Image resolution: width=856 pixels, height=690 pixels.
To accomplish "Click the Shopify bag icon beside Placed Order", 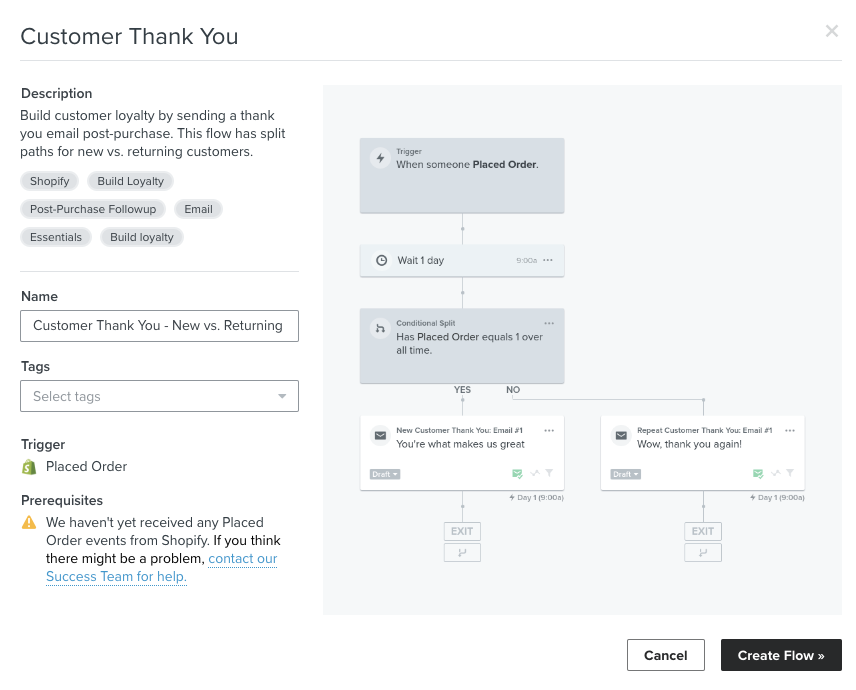I will tap(29, 467).
